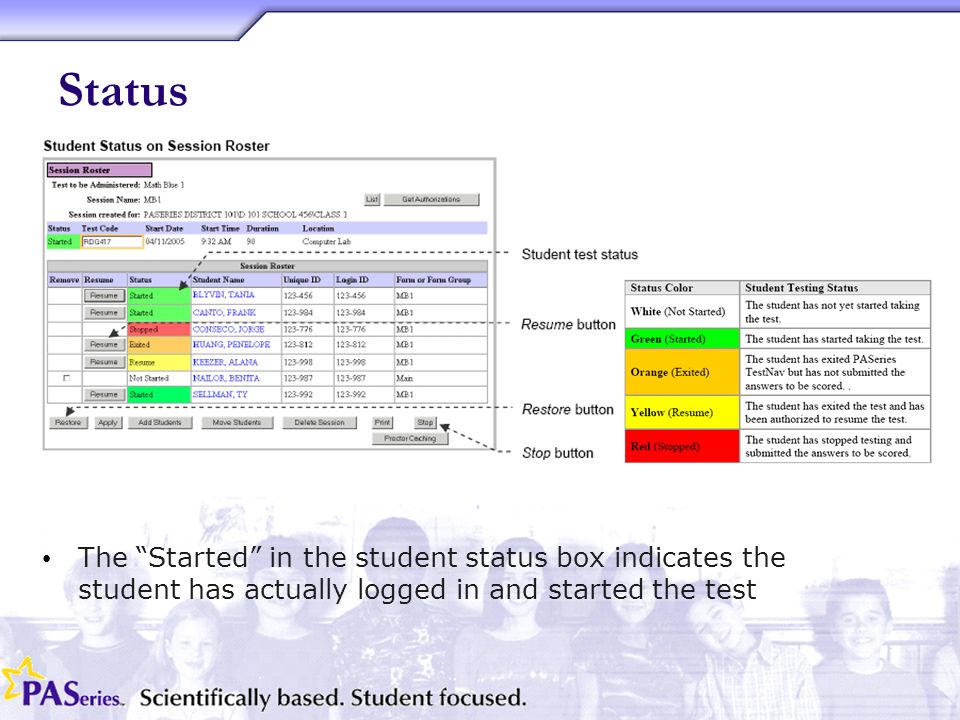Click Start Date value 04/11/2005
This screenshot has width=960, height=720.
pos(165,242)
